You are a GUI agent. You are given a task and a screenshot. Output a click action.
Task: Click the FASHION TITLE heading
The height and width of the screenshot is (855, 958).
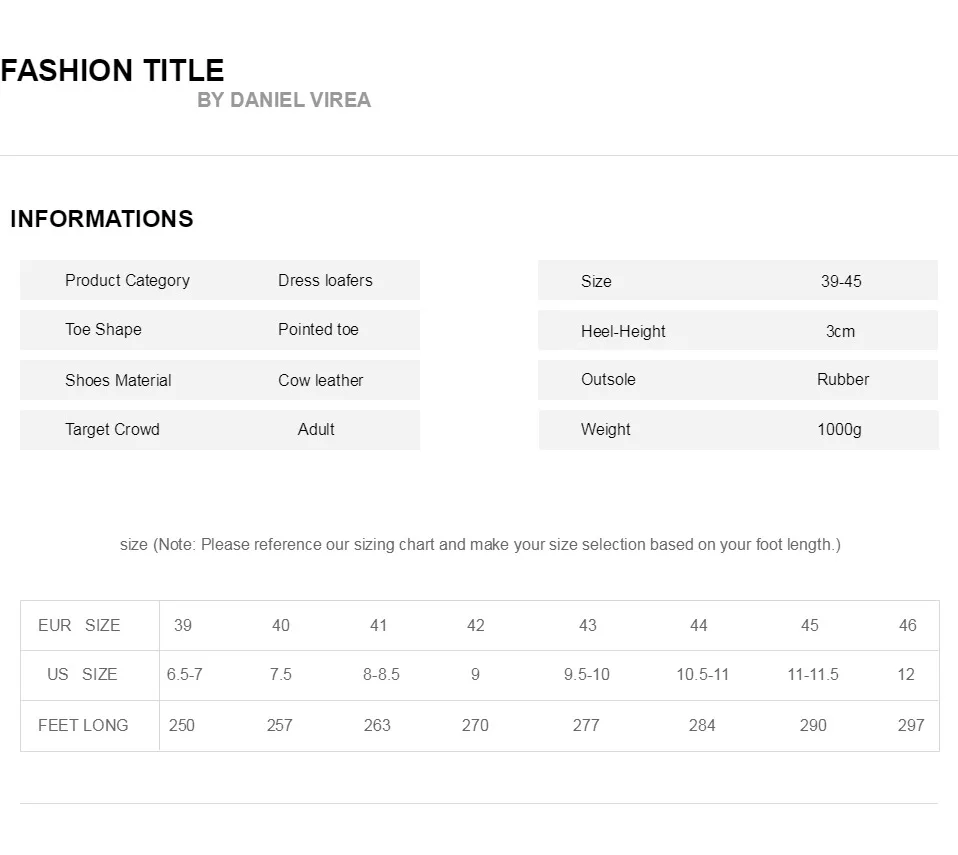112,70
